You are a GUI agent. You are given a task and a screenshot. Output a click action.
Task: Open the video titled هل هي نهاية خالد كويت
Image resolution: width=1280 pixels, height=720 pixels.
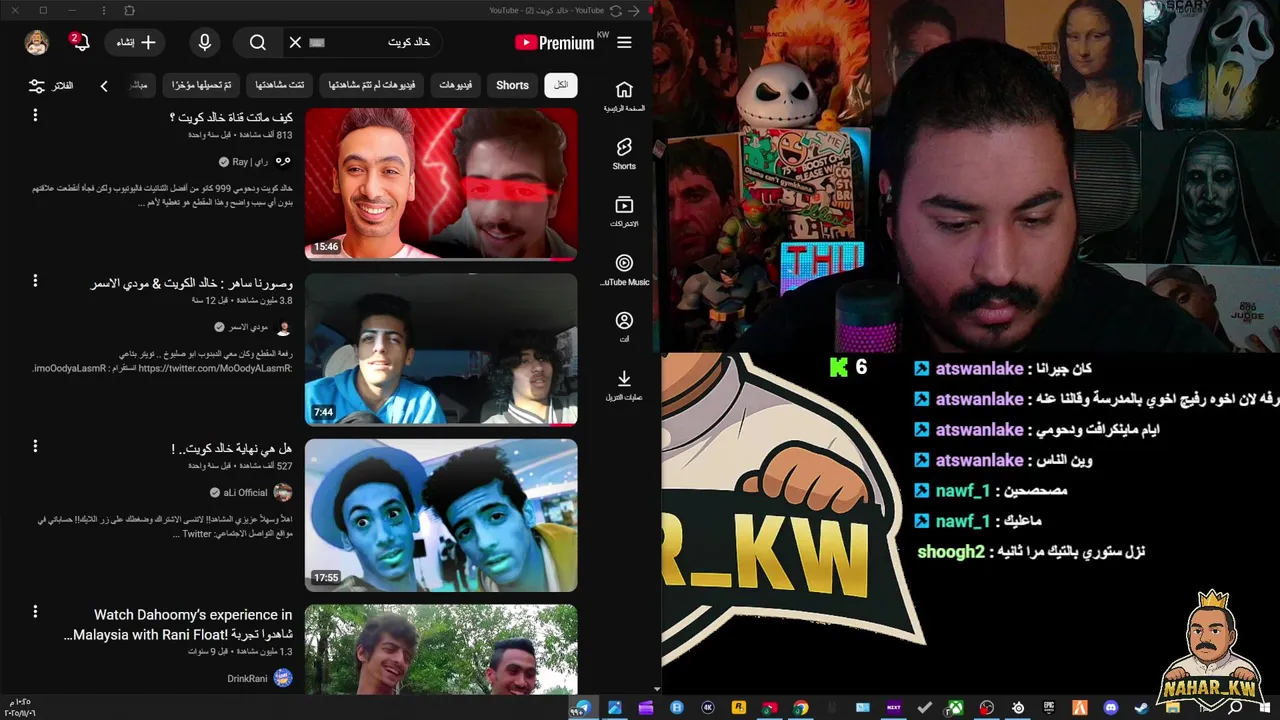coord(231,449)
